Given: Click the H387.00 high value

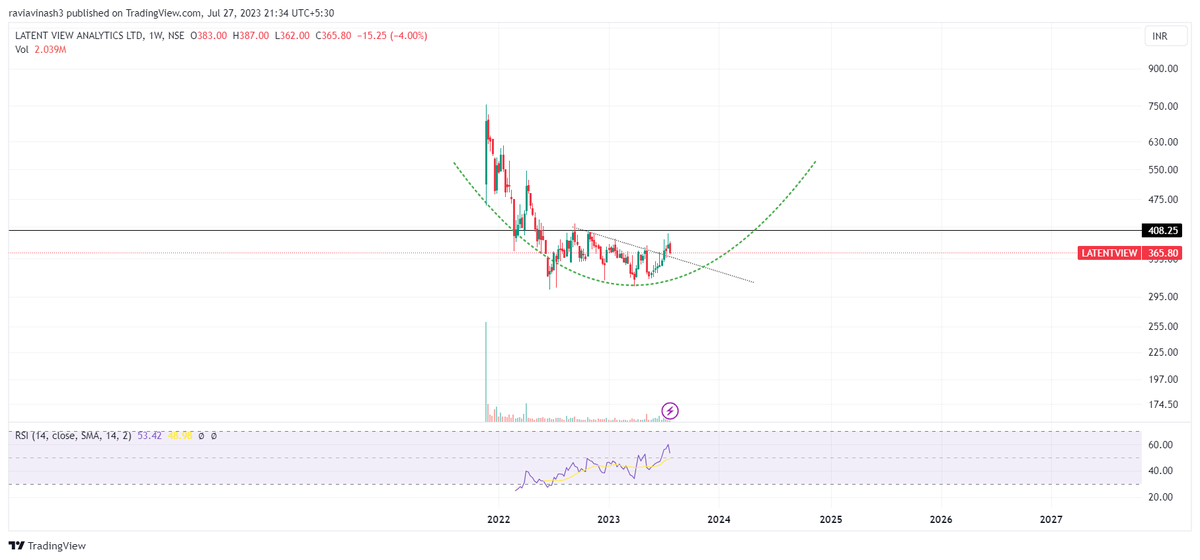Looking at the screenshot, I should tap(251, 35).
